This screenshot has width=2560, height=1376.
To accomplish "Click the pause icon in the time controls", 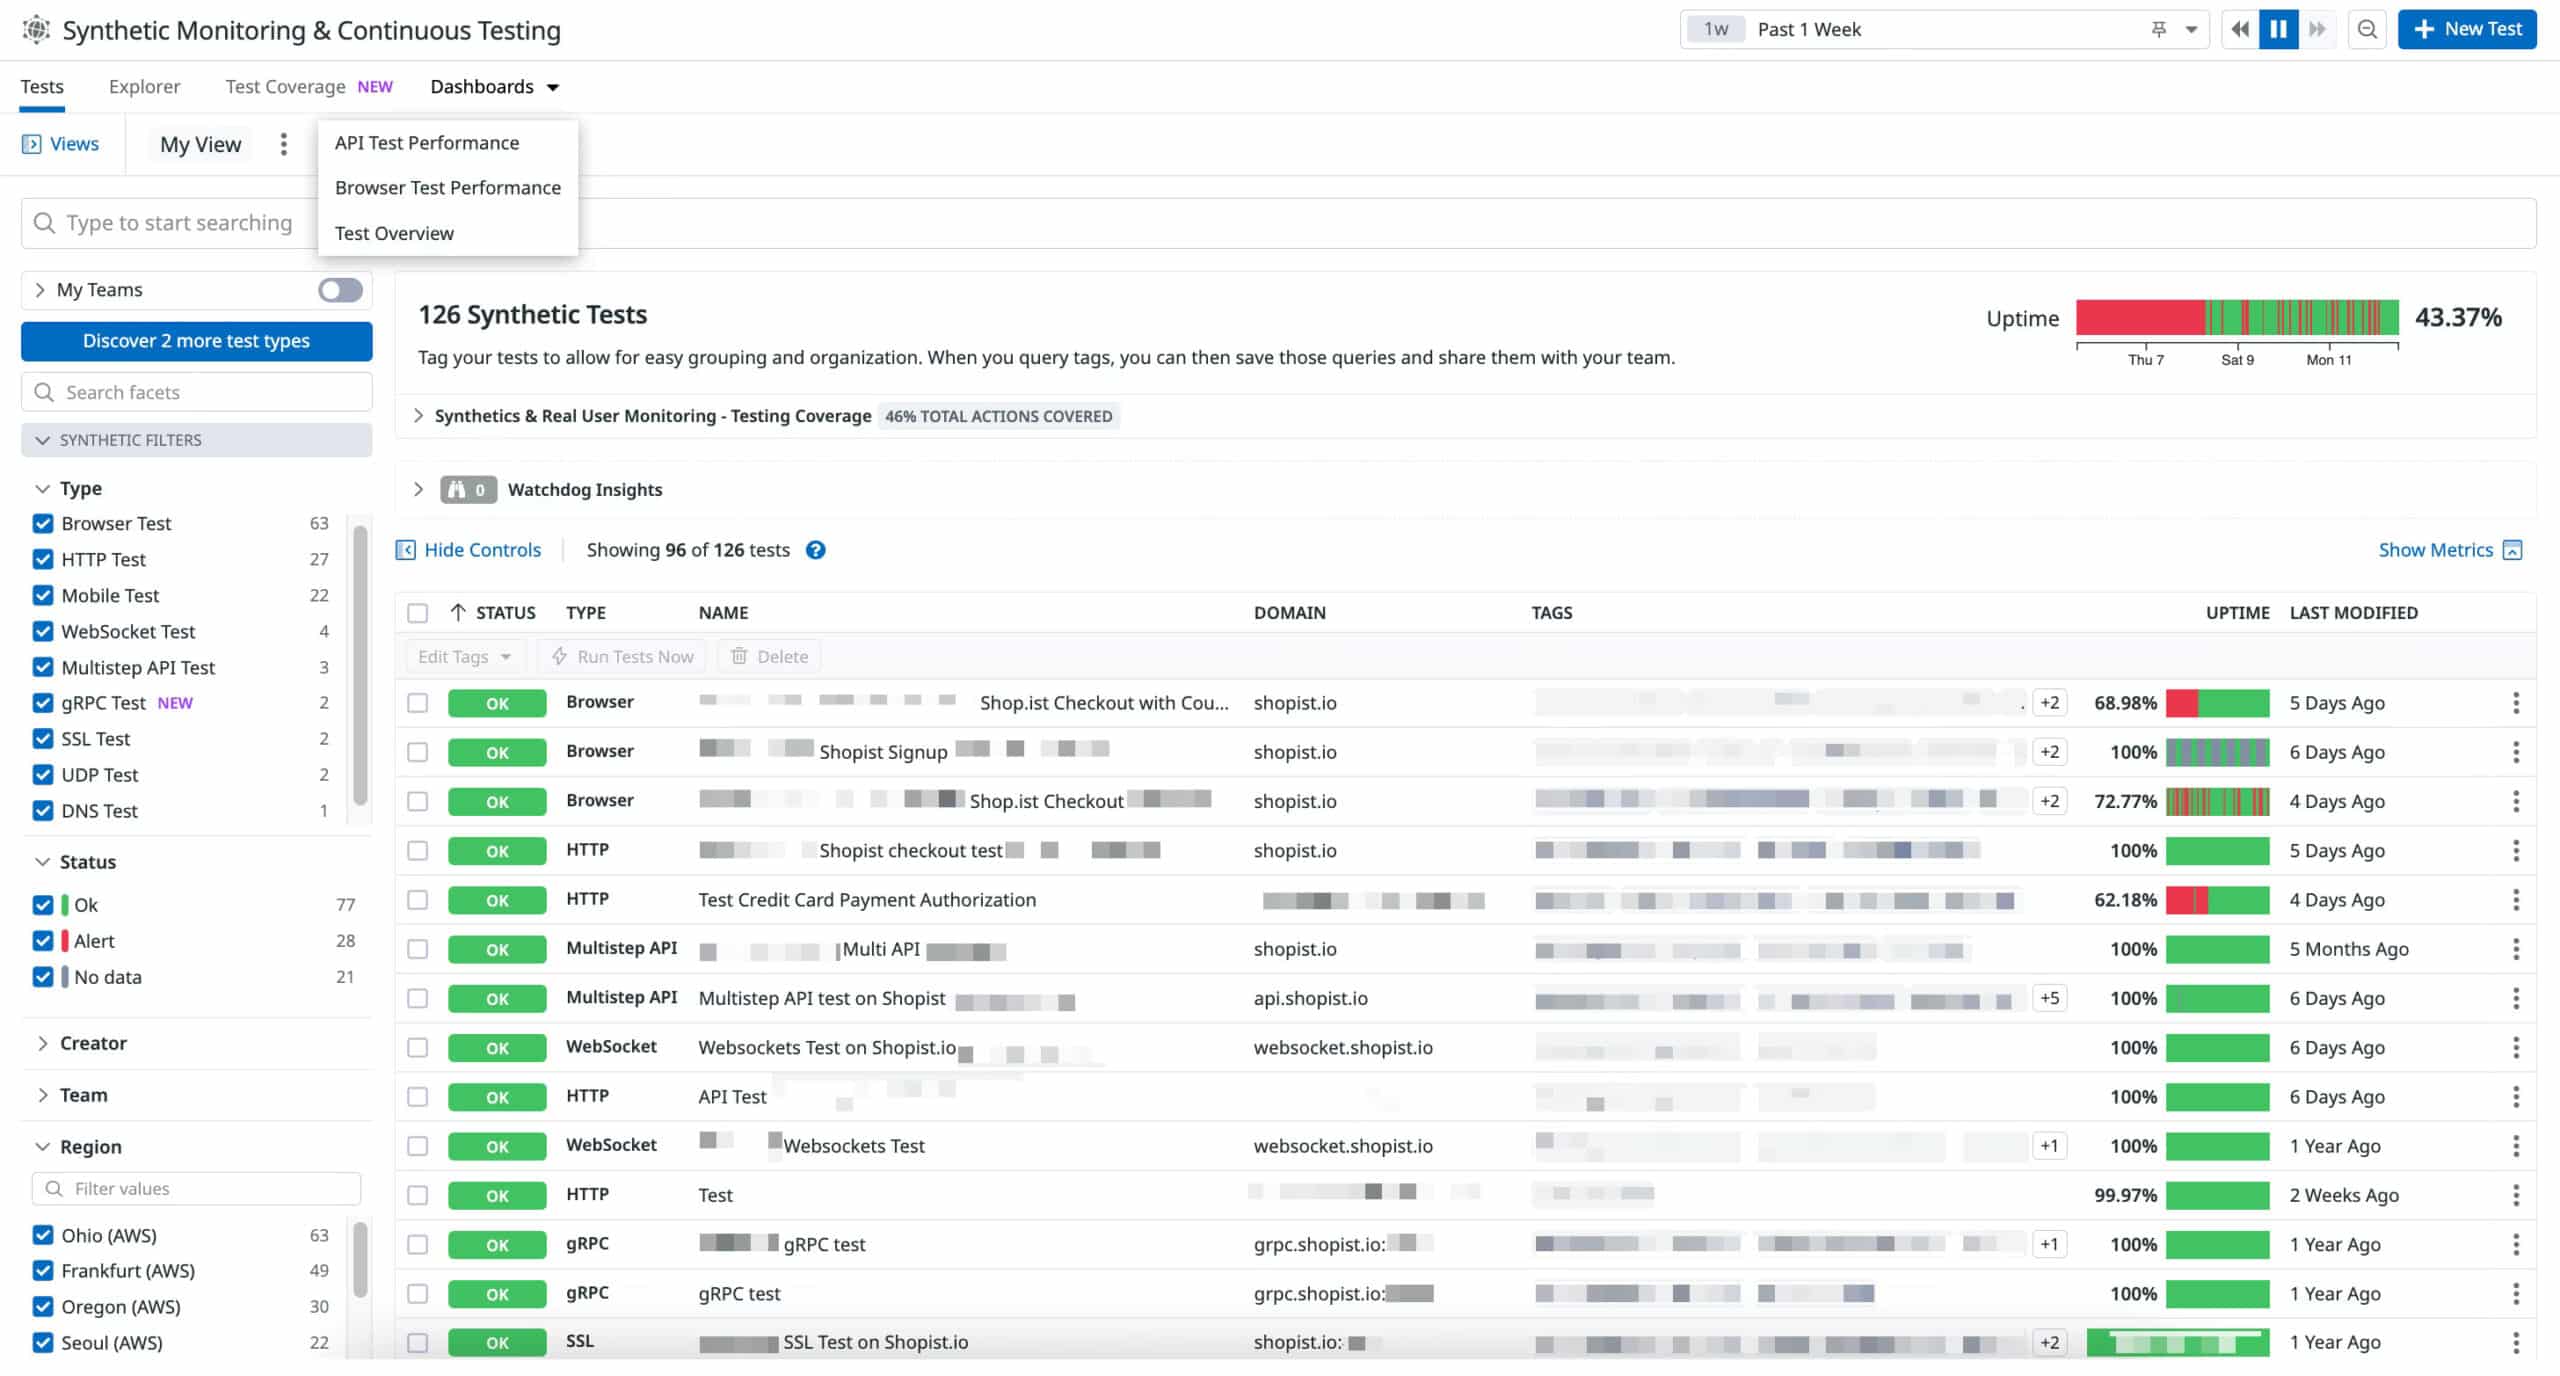I will pyautogui.click(x=2278, y=29).
